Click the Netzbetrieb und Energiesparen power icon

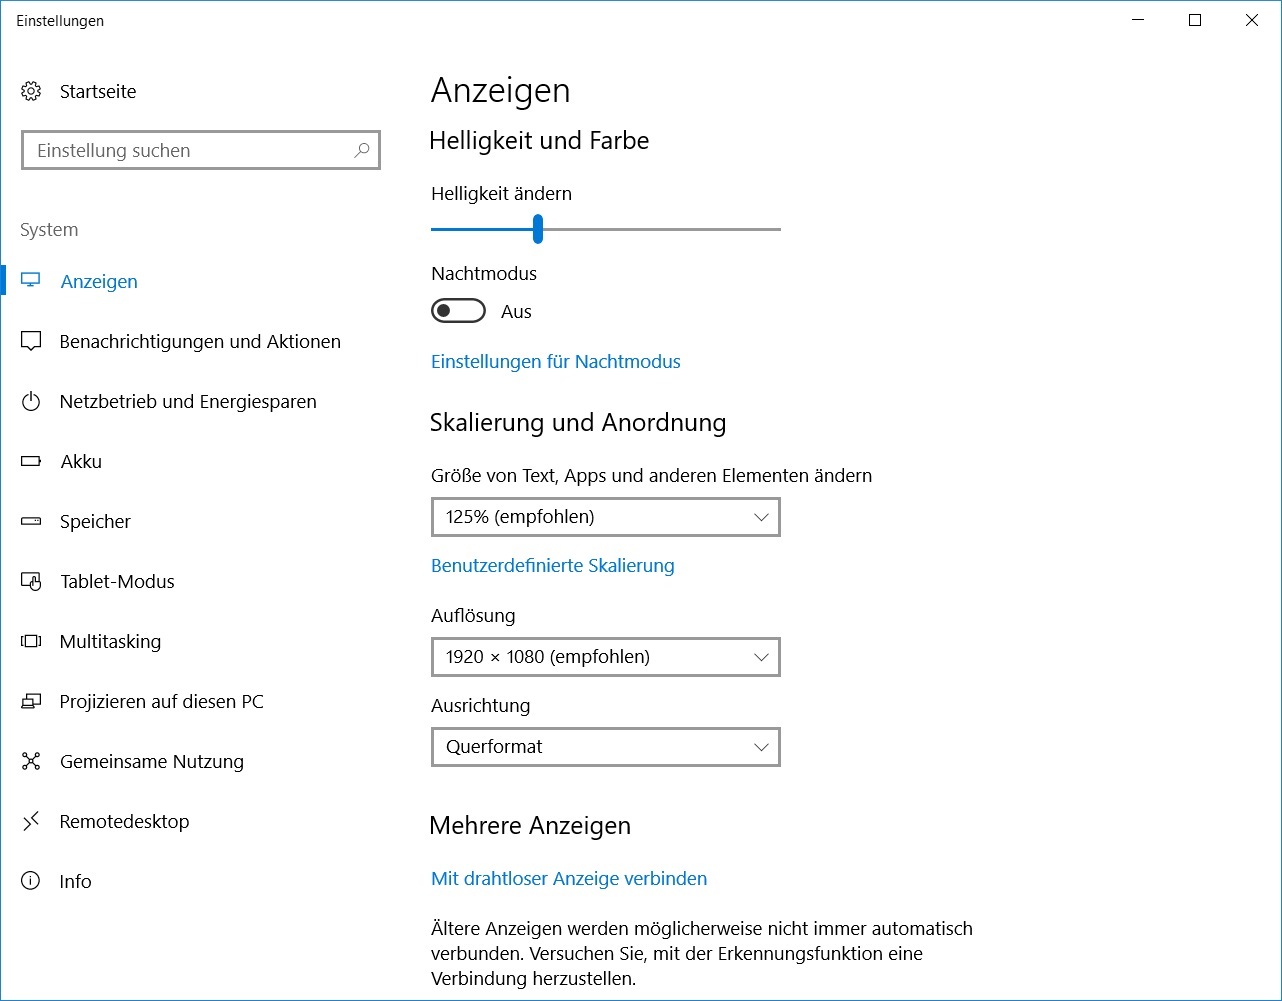(x=31, y=402)
